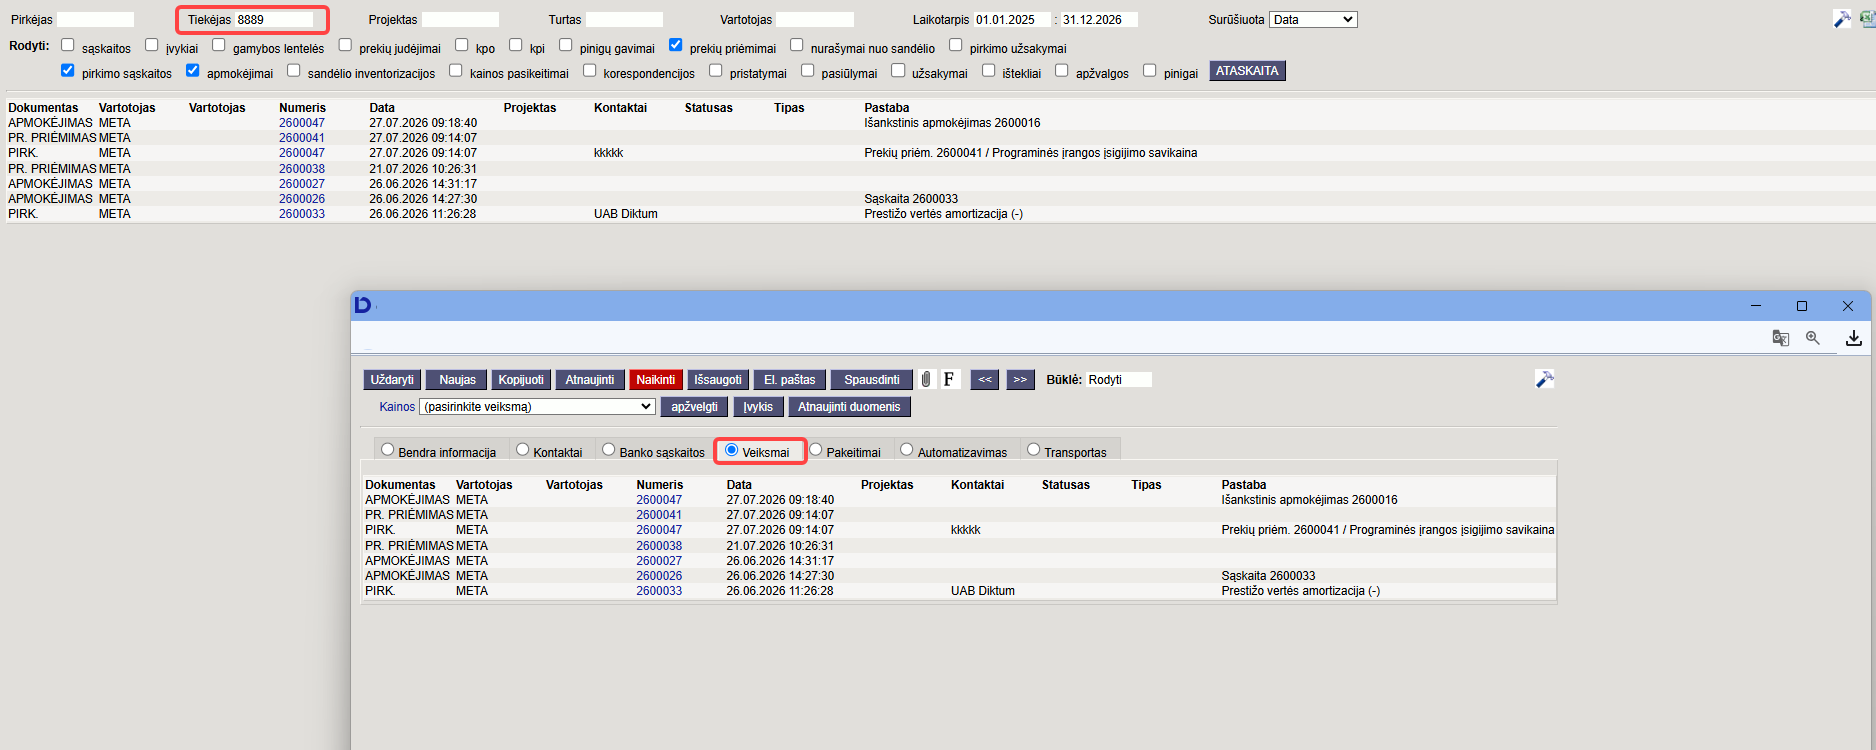Click the Išsaugoti button
The height and width of the screenshot is (750, 1876).
[718, 380]
